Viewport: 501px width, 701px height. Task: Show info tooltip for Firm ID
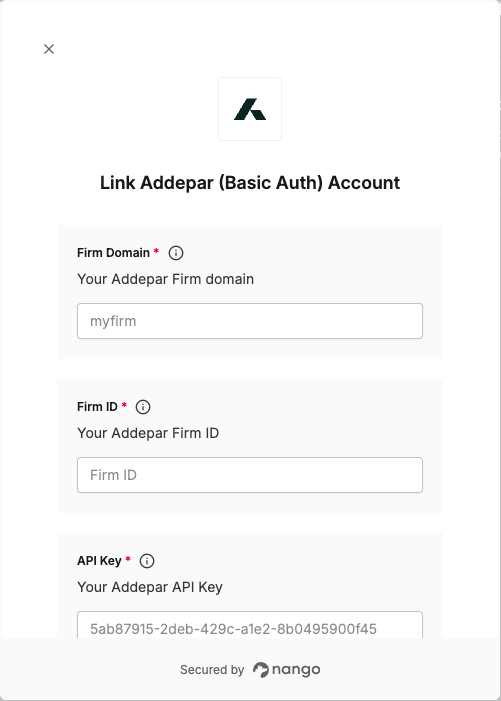click(143, 407)
